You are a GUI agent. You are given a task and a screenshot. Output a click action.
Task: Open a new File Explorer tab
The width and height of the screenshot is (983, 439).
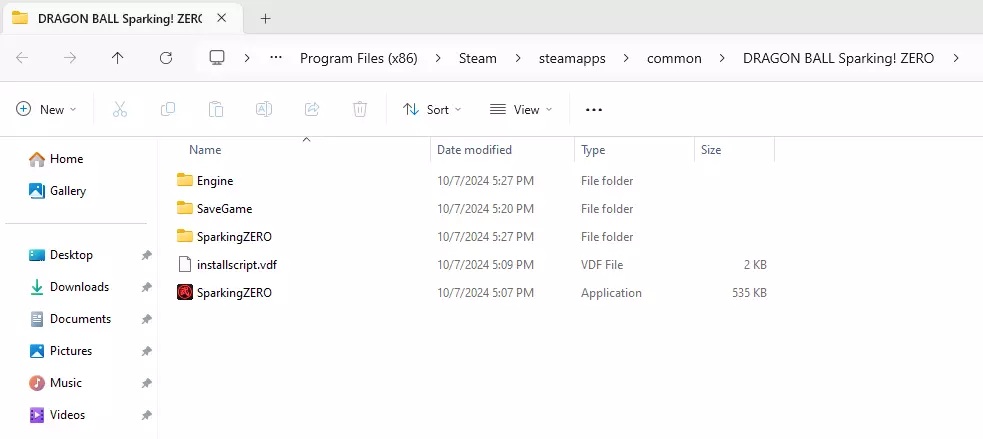[x=265, y=18]
